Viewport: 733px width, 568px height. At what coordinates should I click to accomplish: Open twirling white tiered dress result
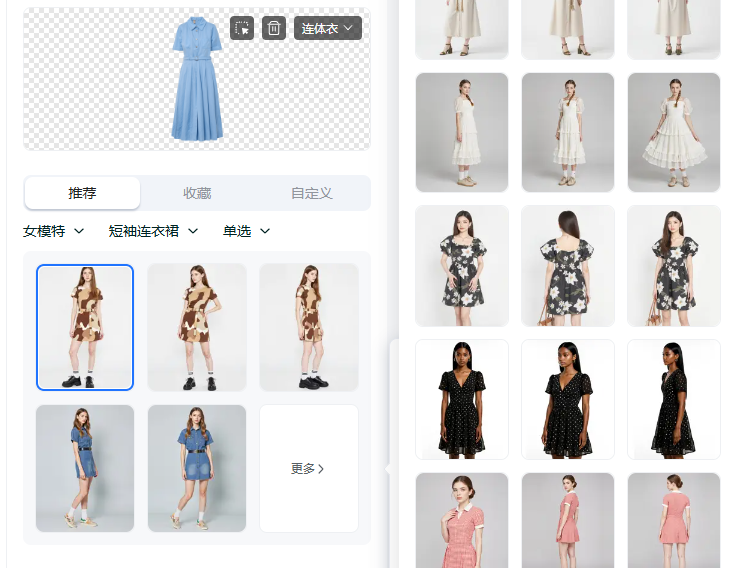tap(674, 132)
